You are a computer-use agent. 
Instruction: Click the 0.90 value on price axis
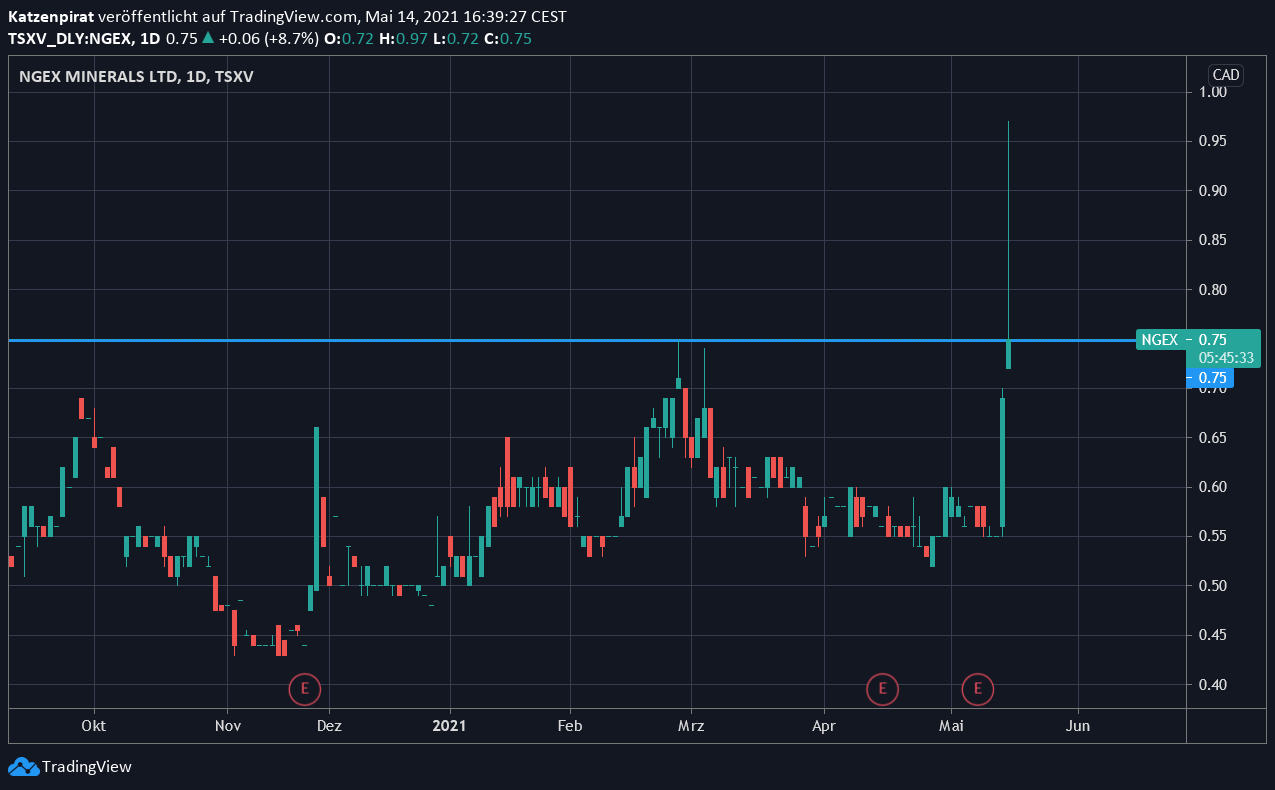click(1213, 191)
